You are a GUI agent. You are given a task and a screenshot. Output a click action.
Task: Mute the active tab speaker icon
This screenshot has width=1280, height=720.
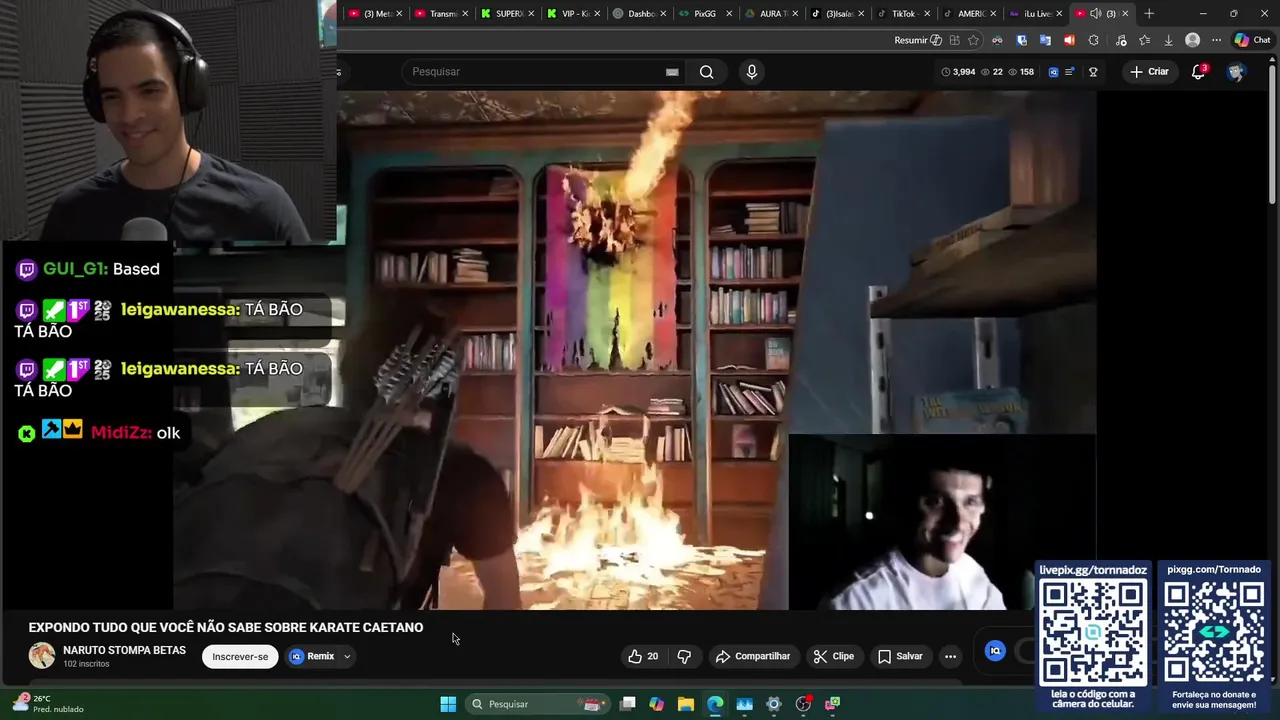tap(1095, 13)
